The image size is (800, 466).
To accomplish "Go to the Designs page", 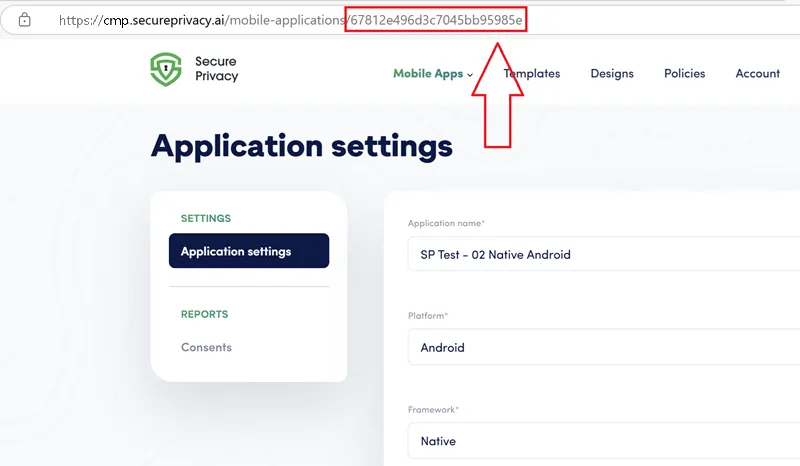I will coord(612,73).
